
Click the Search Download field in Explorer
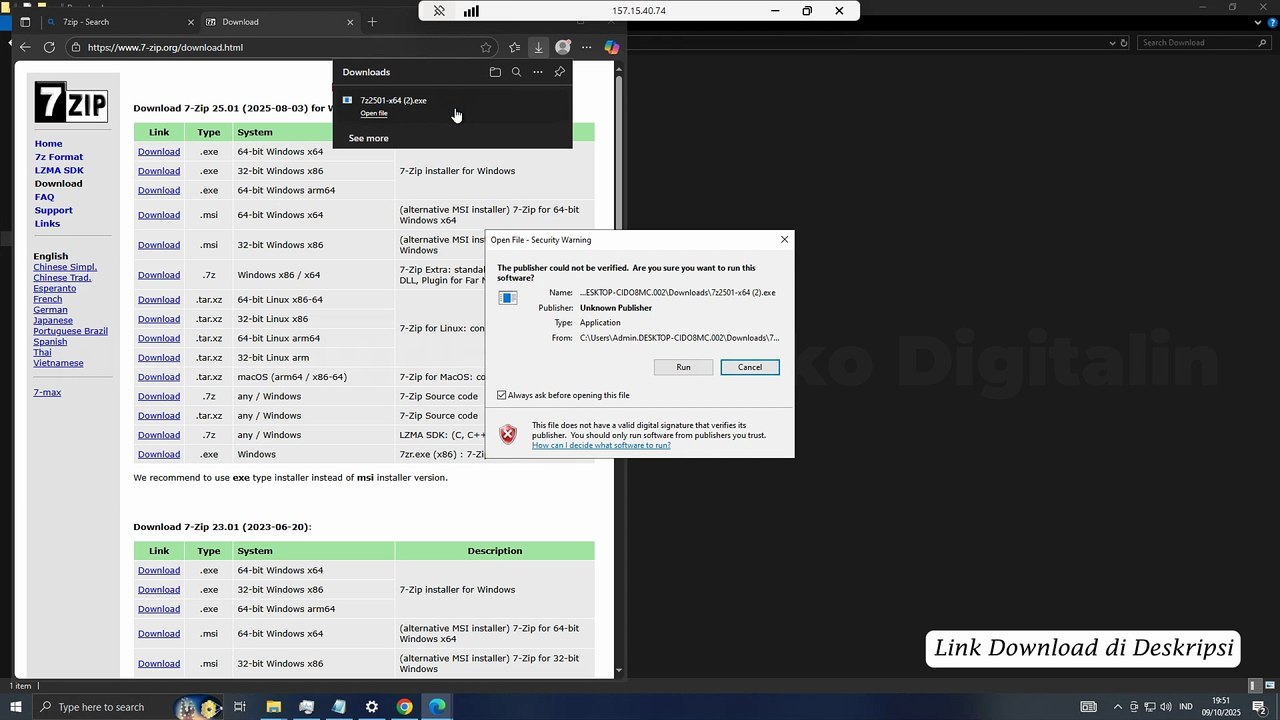[x=1204, y=43]
